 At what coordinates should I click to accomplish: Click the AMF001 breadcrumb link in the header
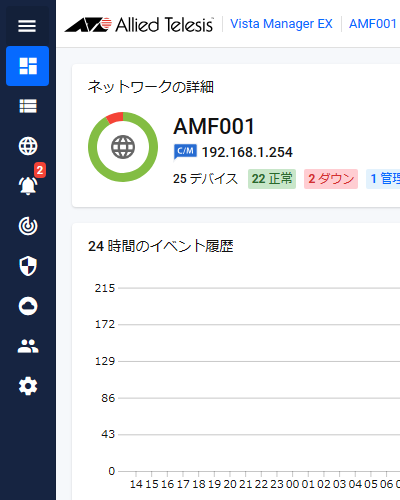click(x=373, y=24)
